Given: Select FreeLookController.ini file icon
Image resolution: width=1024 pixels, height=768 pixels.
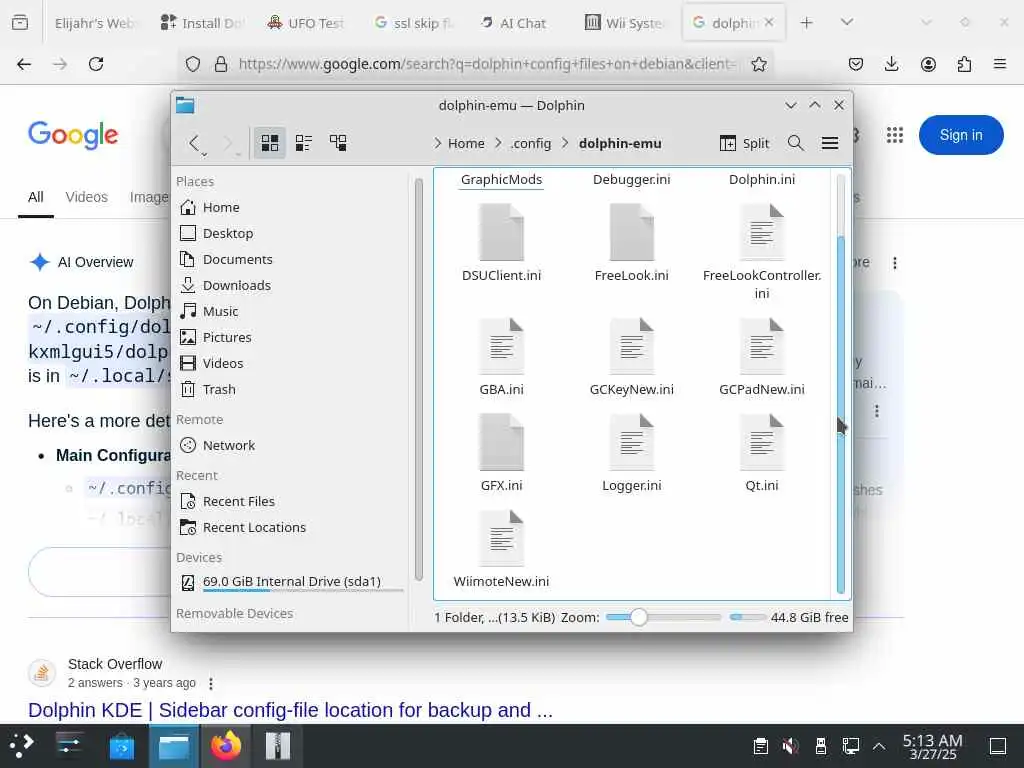Looking at the screenshot, I should (x=761, y=232).
